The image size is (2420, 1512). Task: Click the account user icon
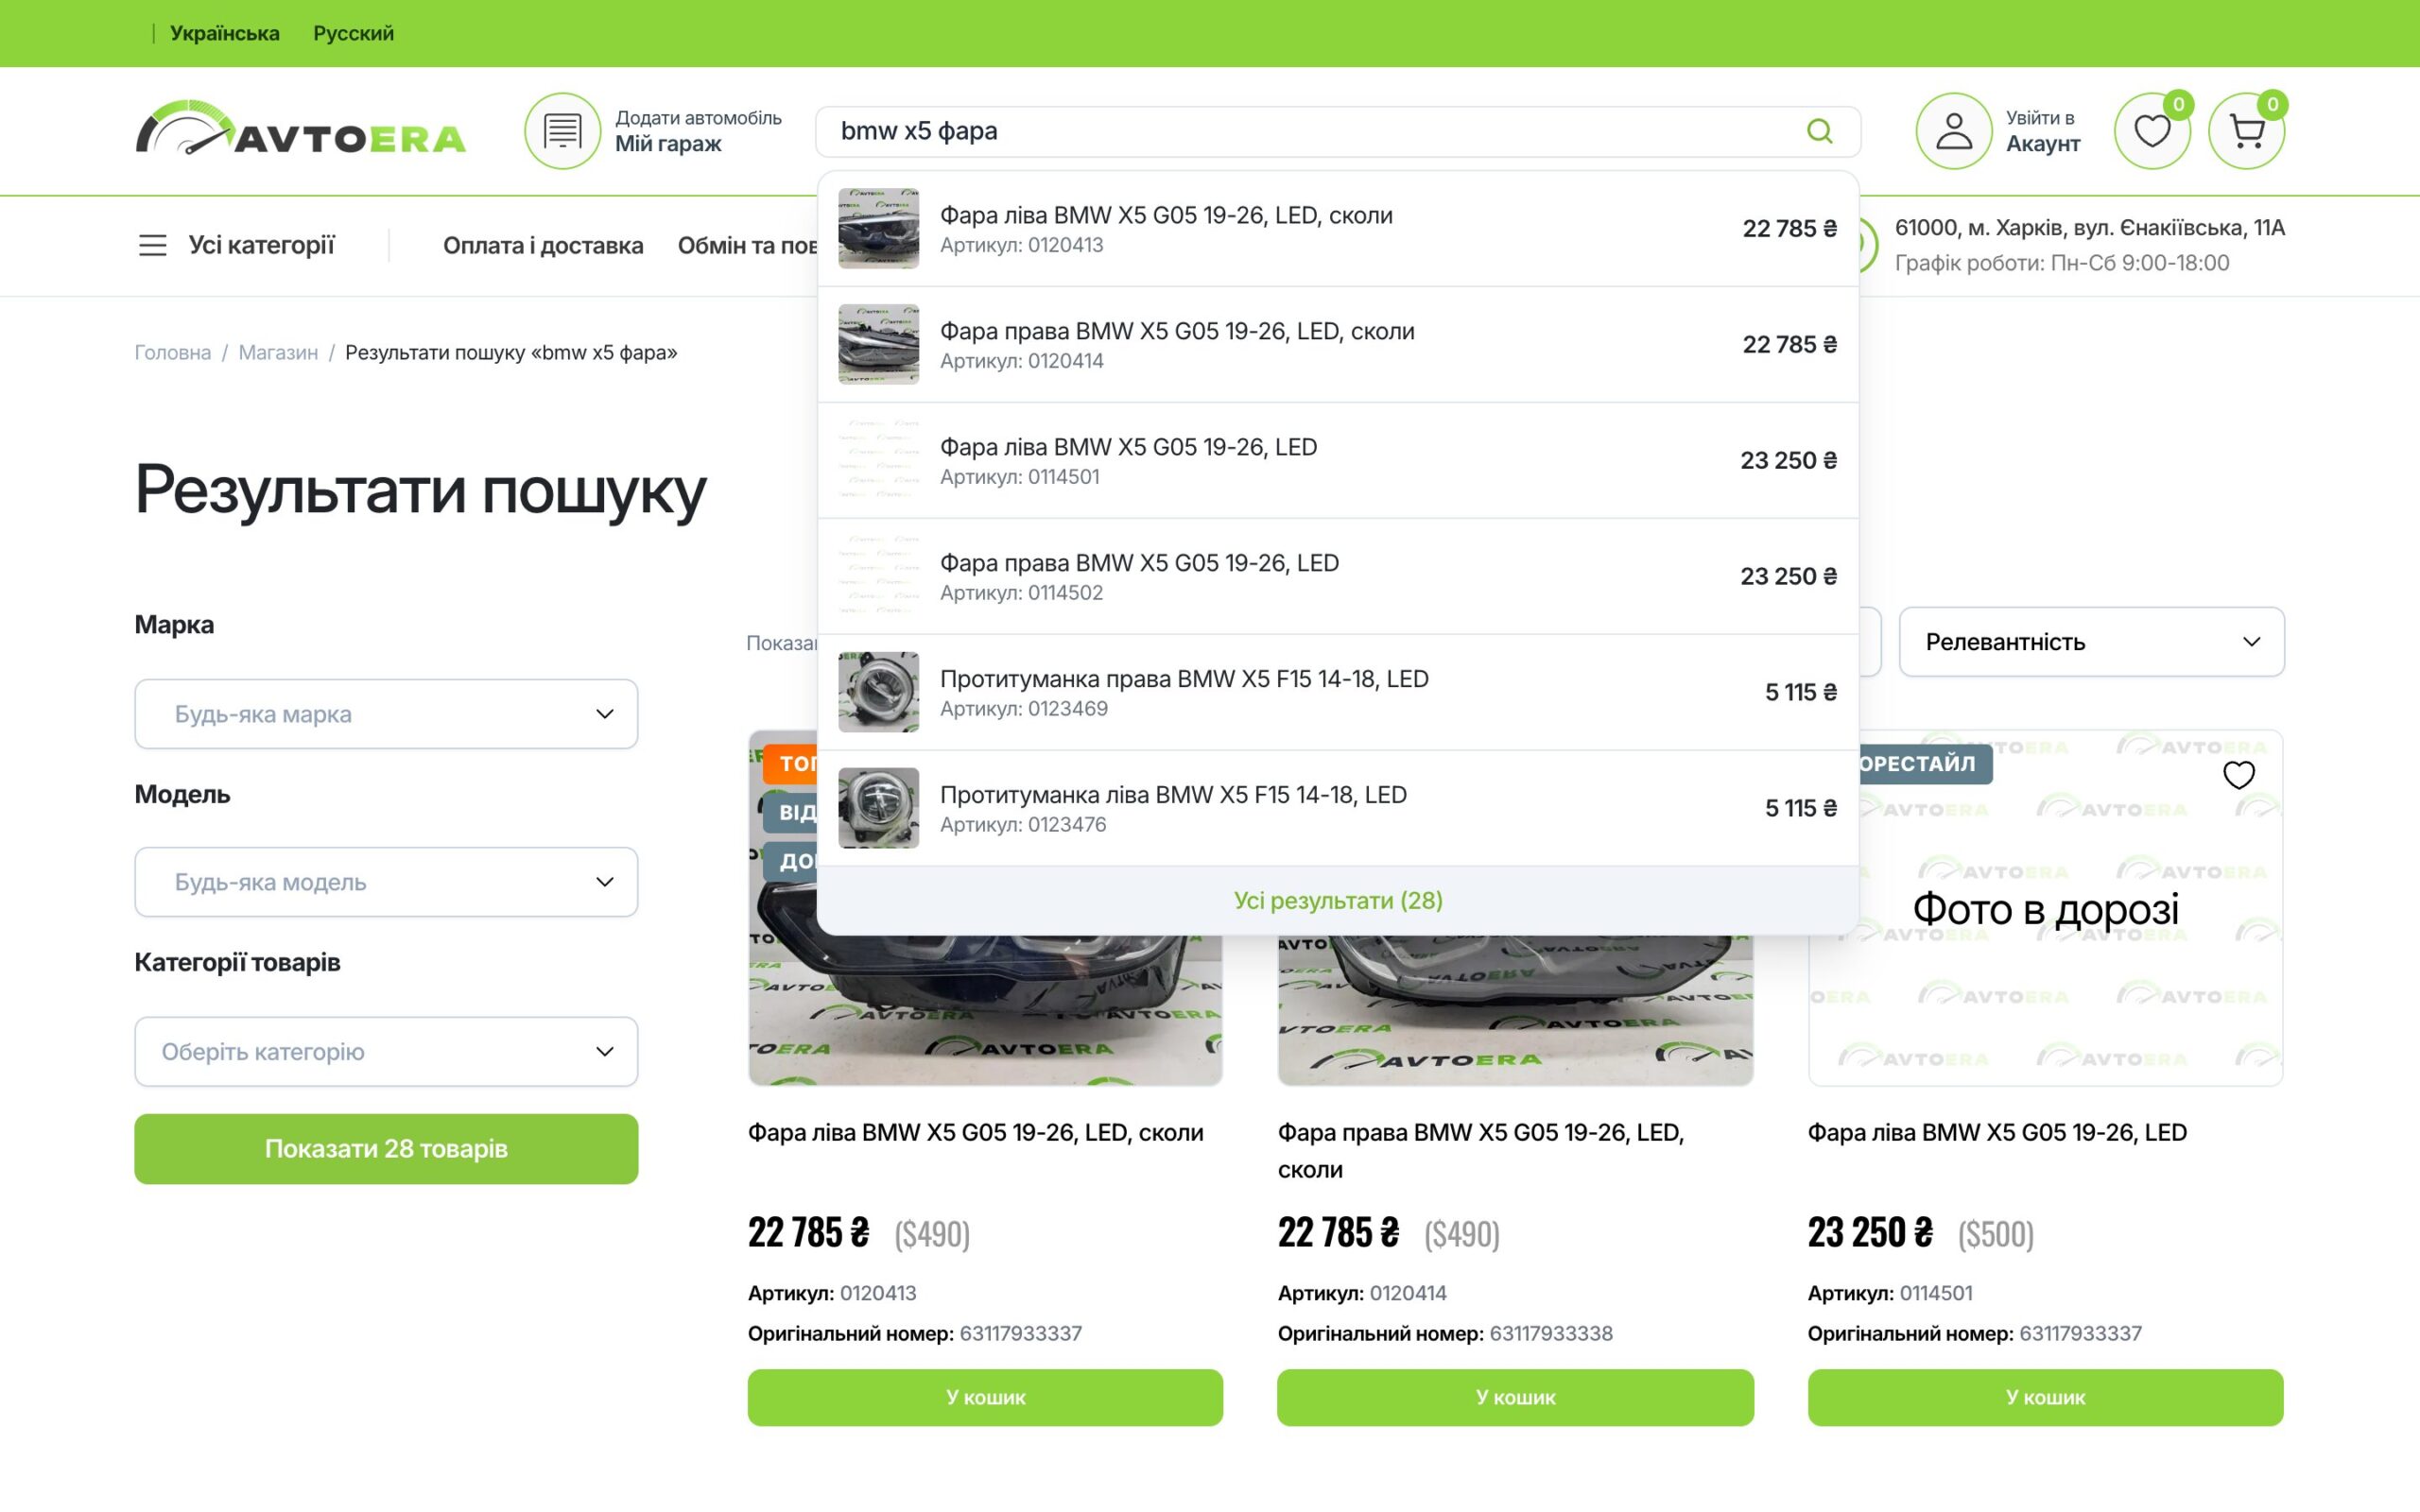(1953, 131)
